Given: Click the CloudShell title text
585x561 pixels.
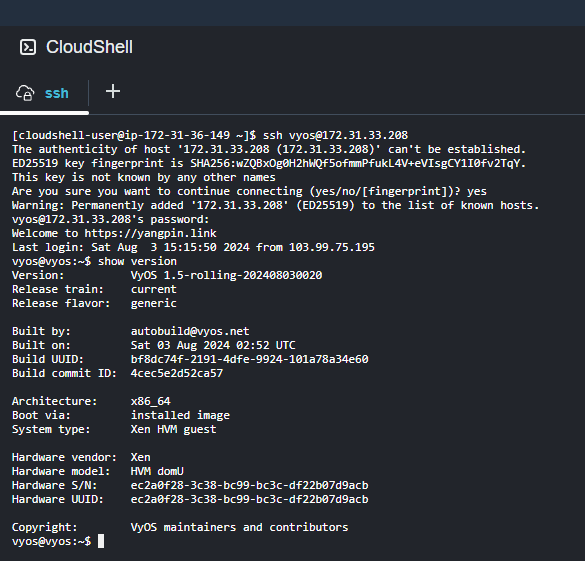Looking at the screenshot, I should [x=89, y=47].
